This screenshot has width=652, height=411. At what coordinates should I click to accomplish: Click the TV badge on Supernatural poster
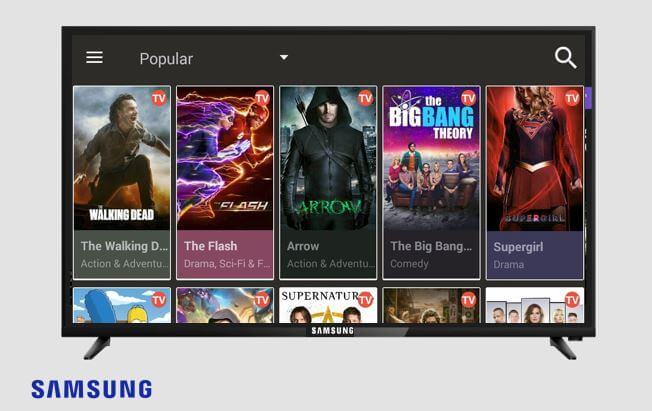[x=365, y=300]
